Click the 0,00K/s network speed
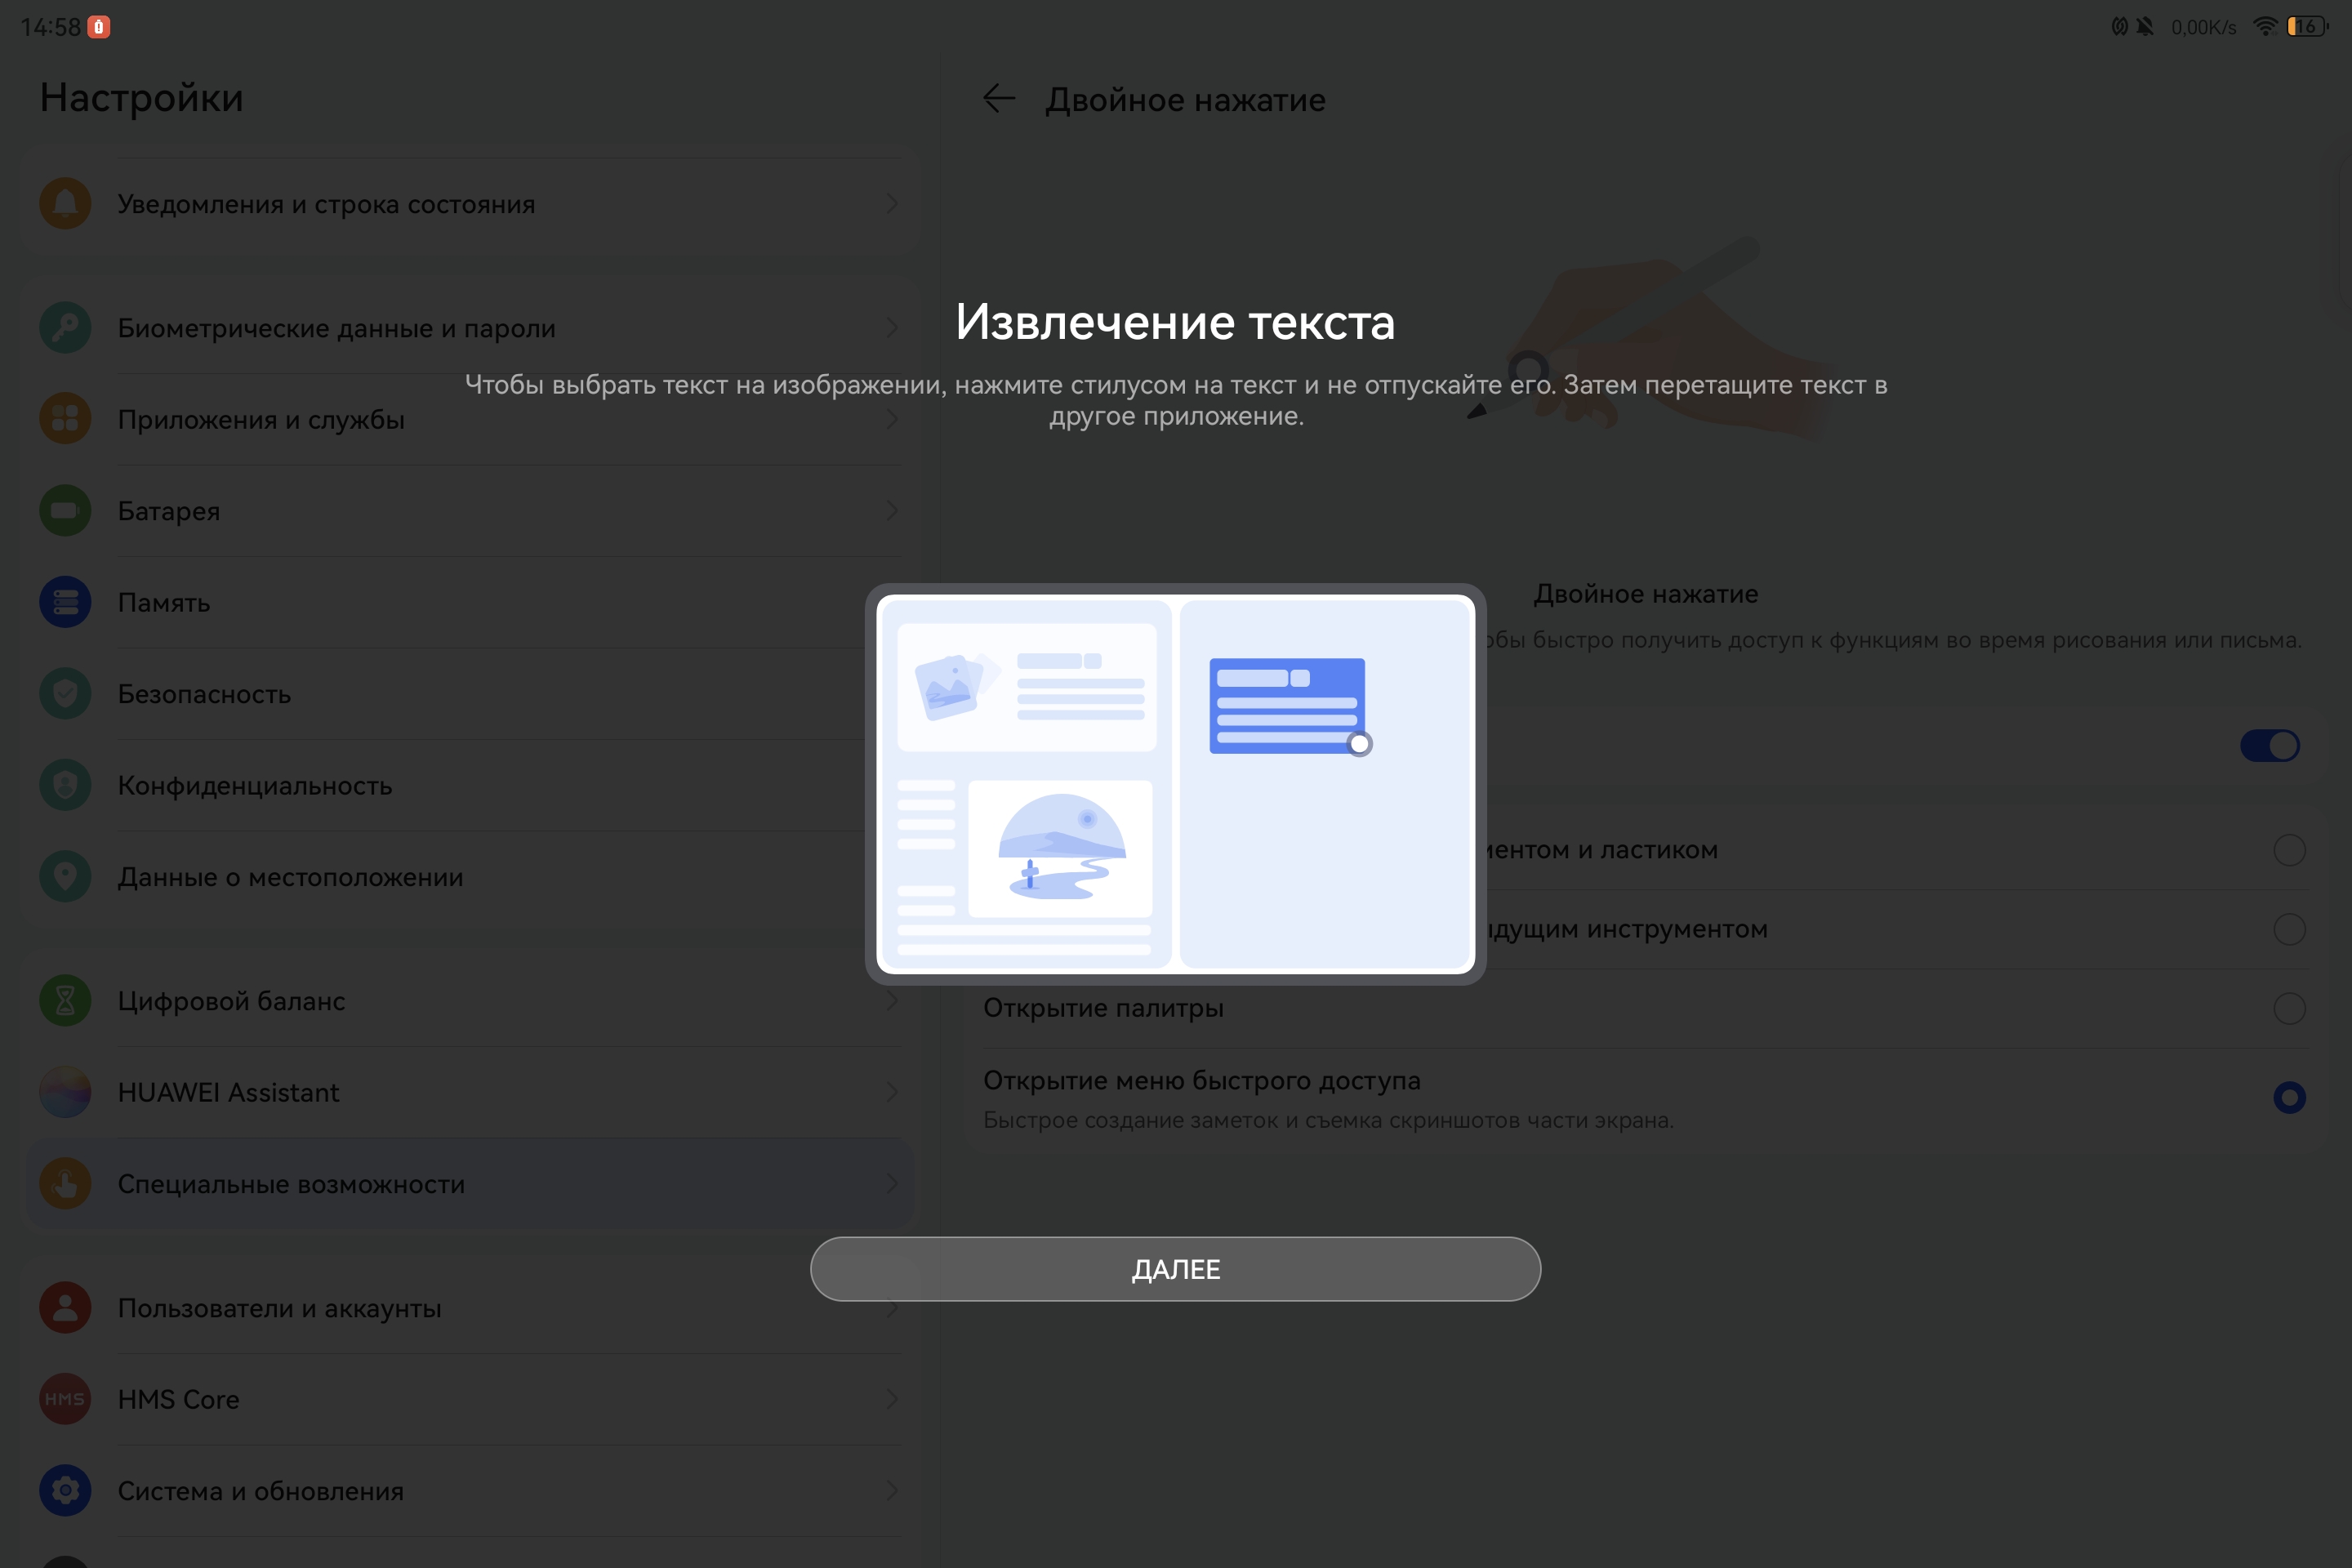The image size is (2352, 1568). (x=2204, y=27)
